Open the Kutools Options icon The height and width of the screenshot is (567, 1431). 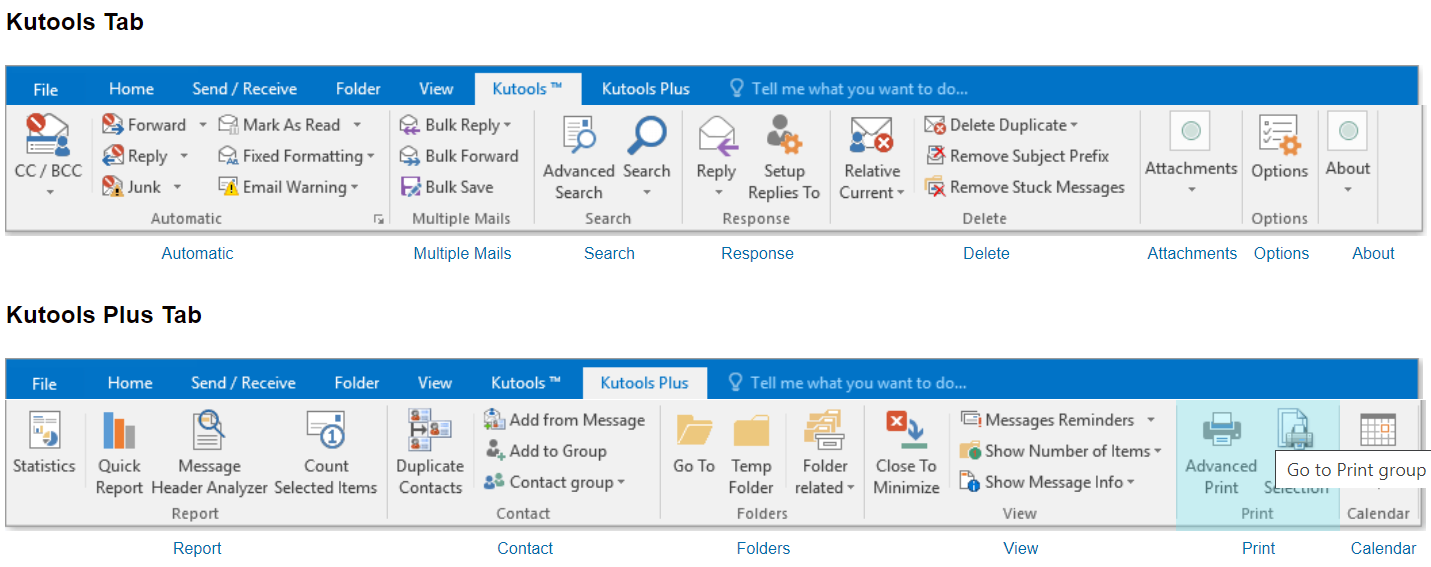point(1279,137)
